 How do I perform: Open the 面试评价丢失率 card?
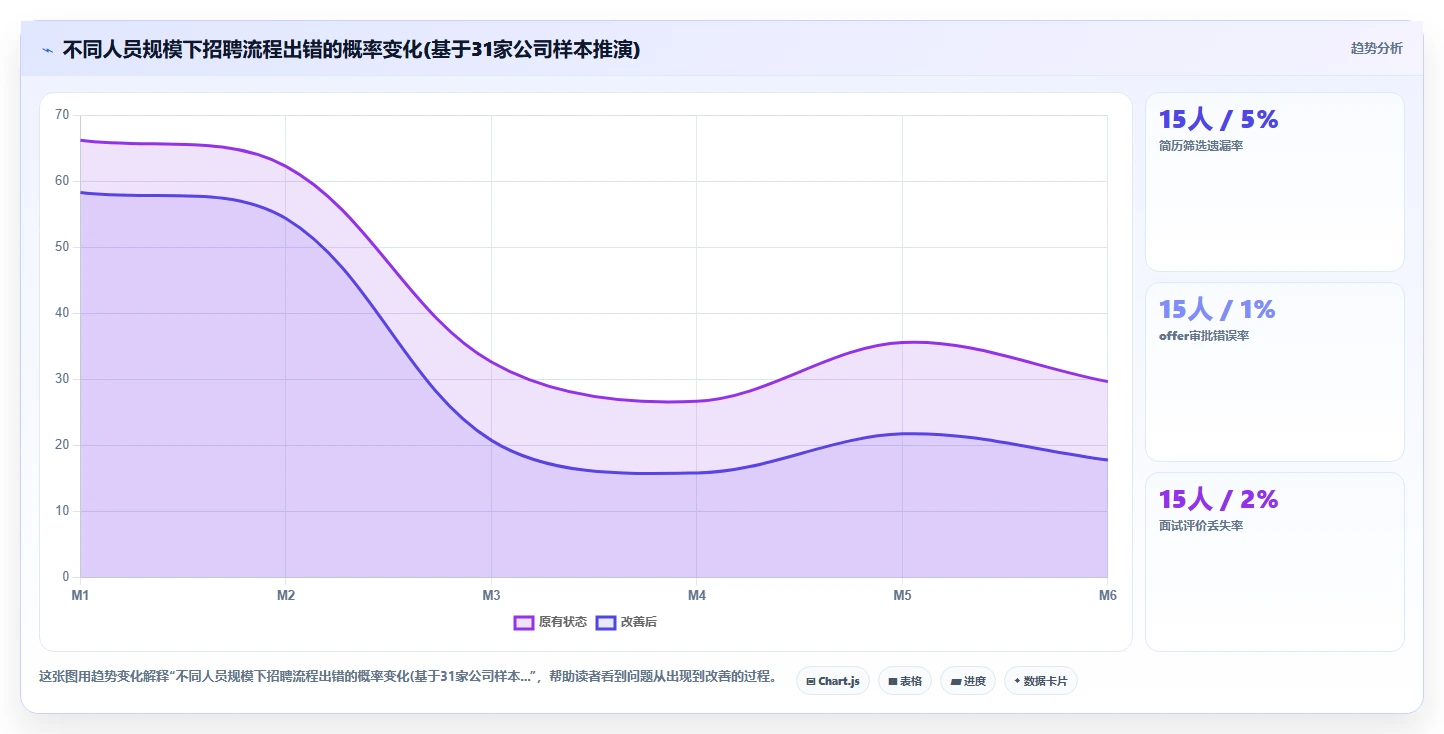(1274, 562)
